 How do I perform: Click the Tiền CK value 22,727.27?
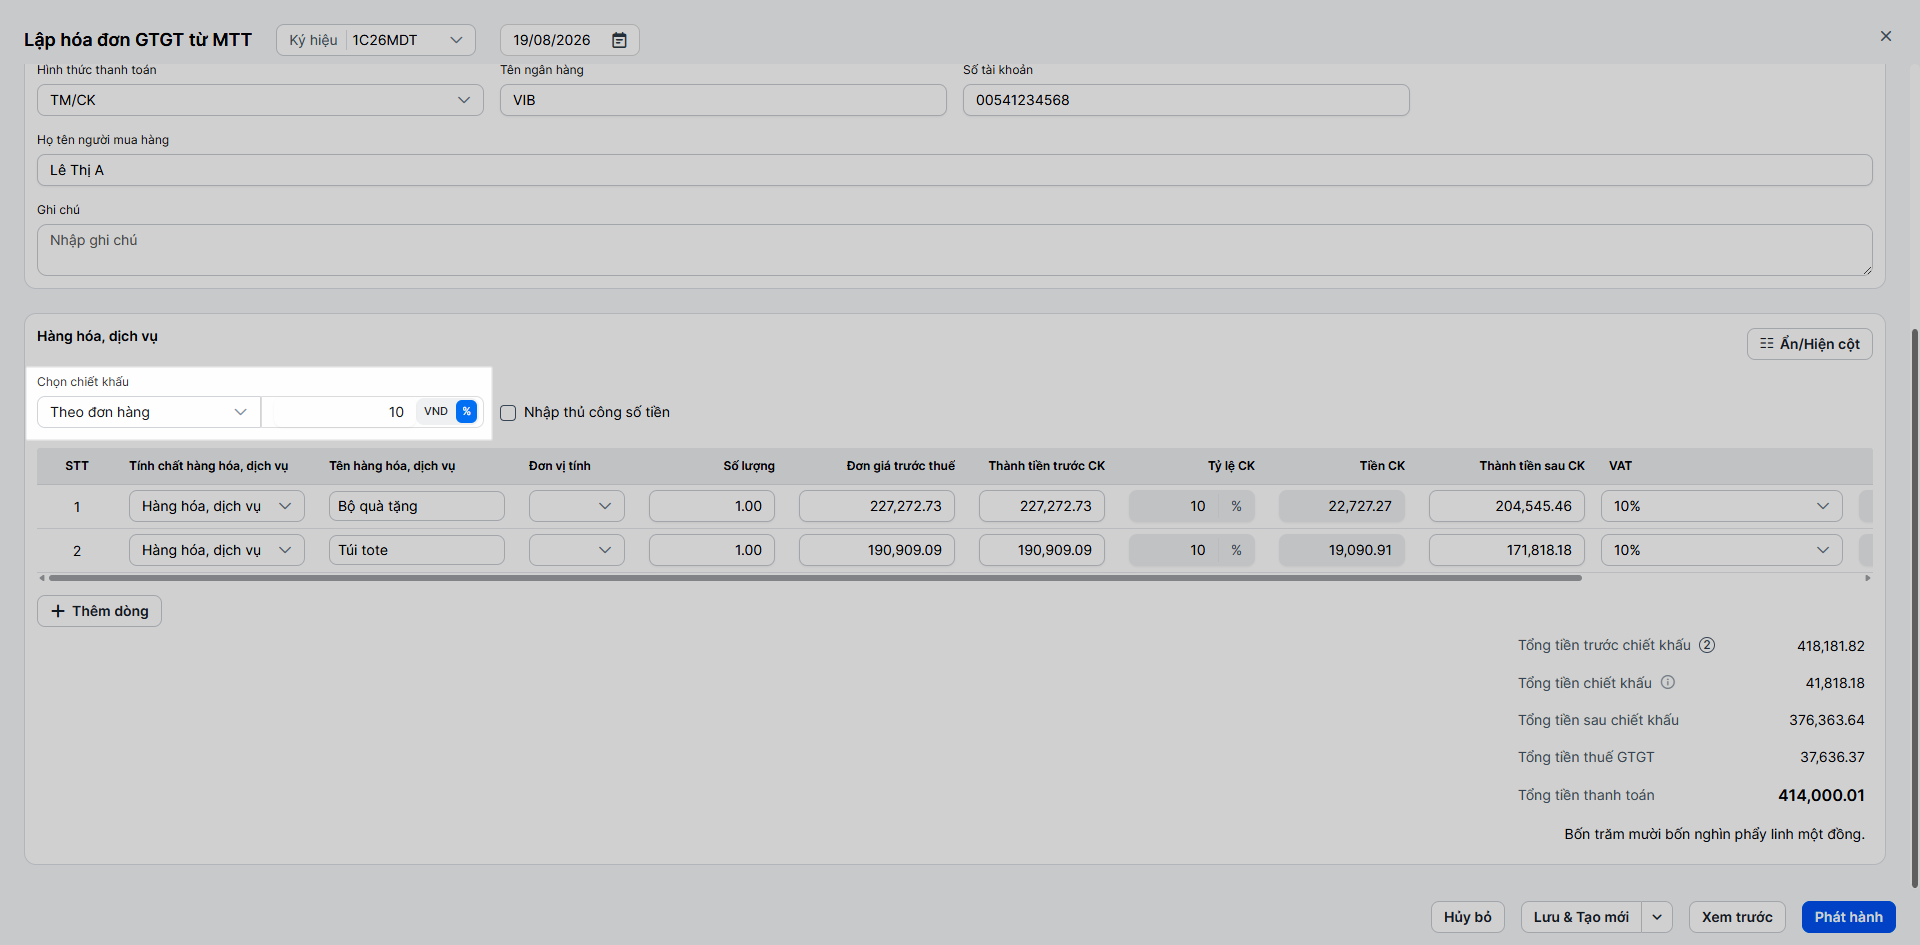[1342, 506]
